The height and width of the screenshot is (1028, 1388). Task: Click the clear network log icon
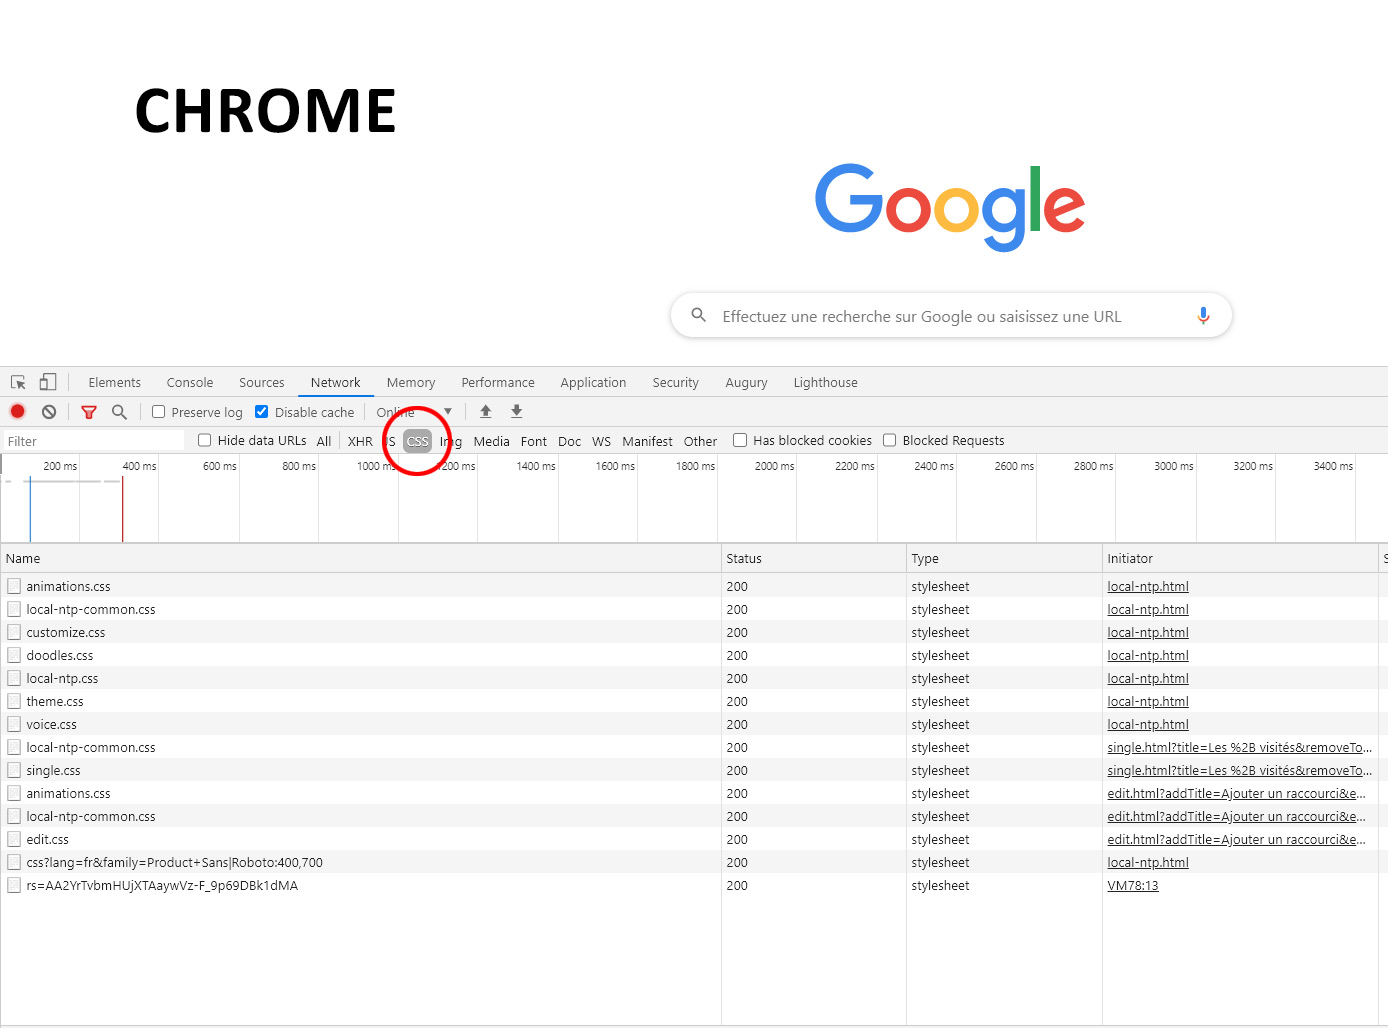click(x=49, y=411)
